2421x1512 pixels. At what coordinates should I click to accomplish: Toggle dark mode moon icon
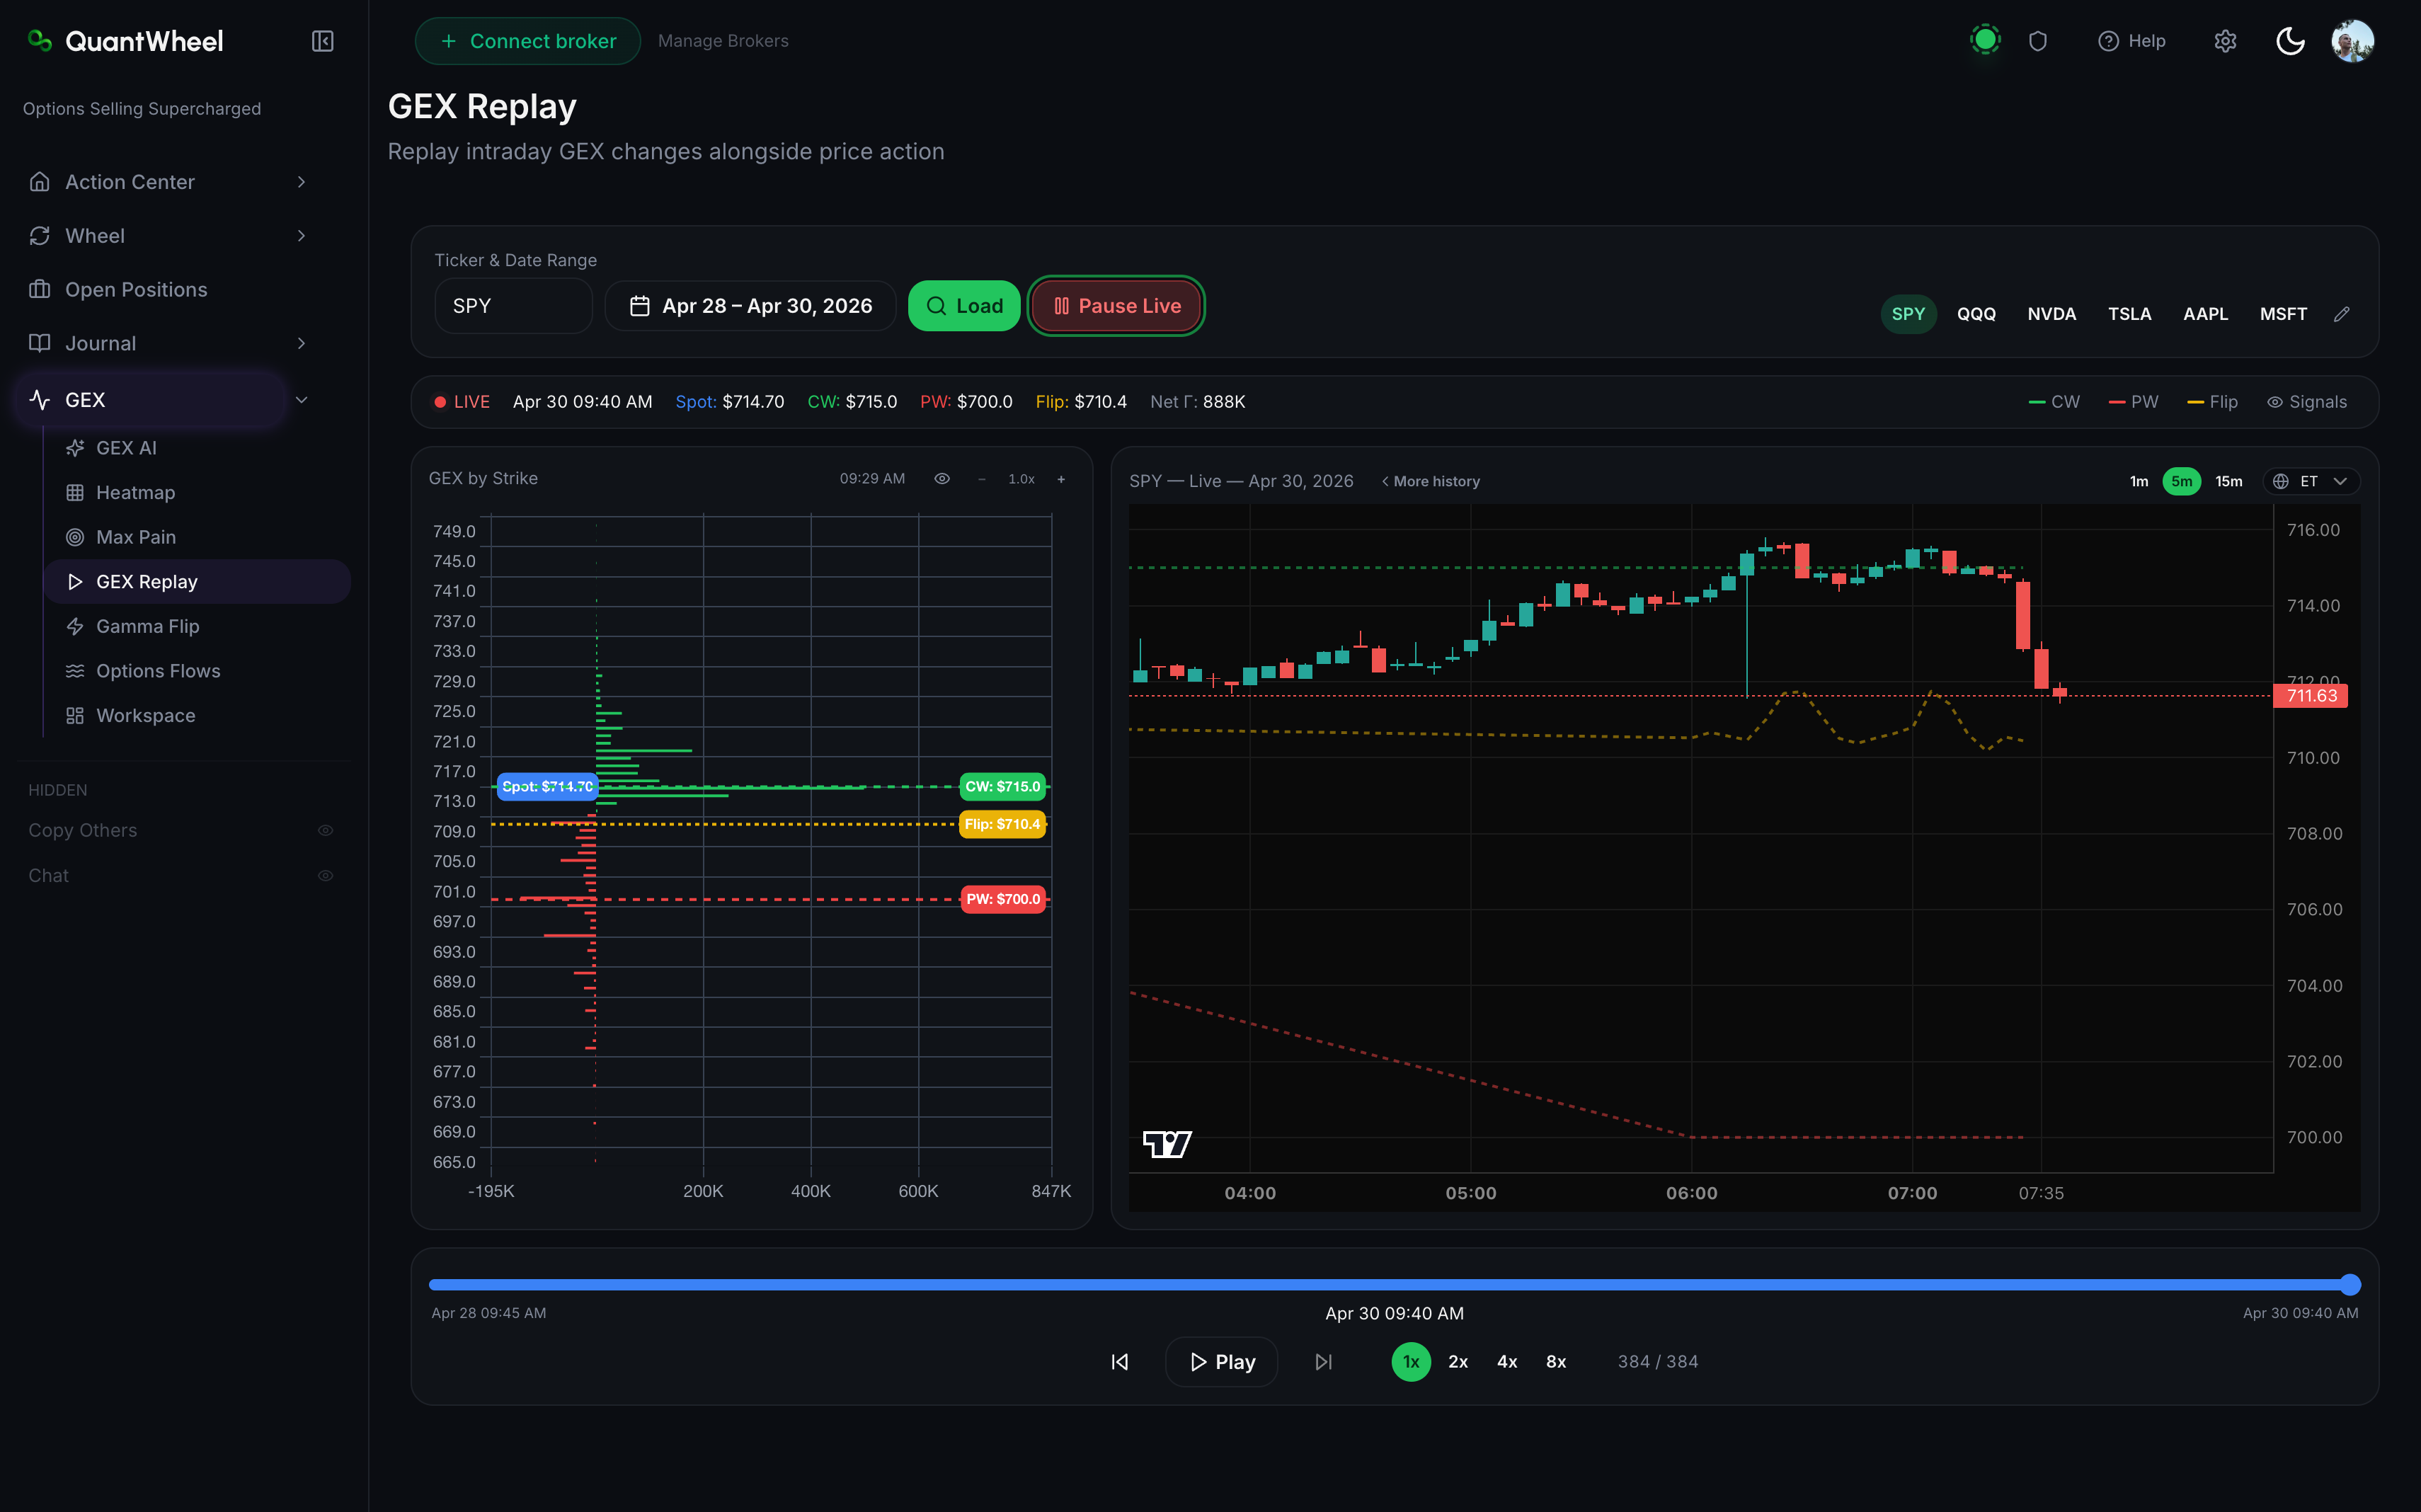(2290, 41)
